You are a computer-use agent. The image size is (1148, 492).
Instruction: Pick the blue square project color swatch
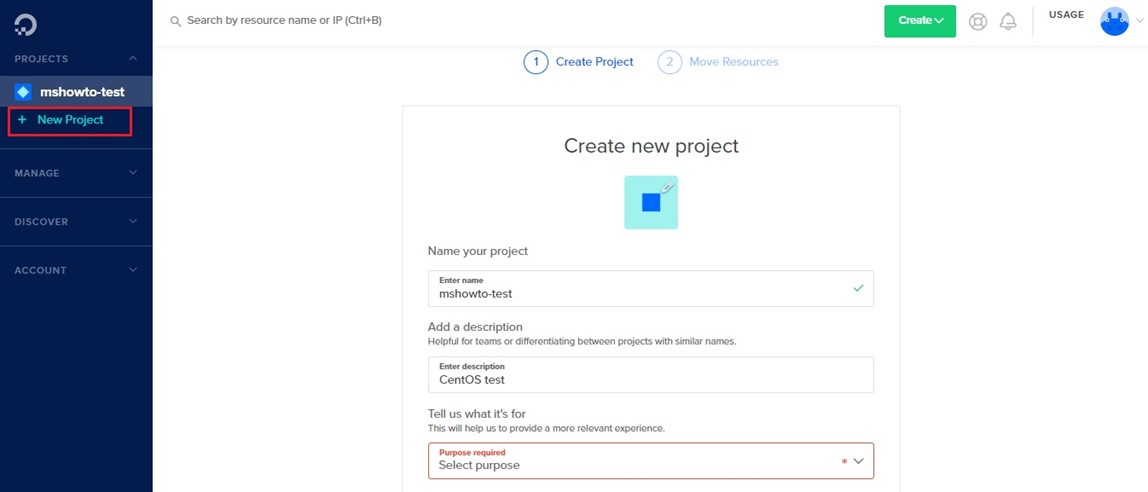651,203
